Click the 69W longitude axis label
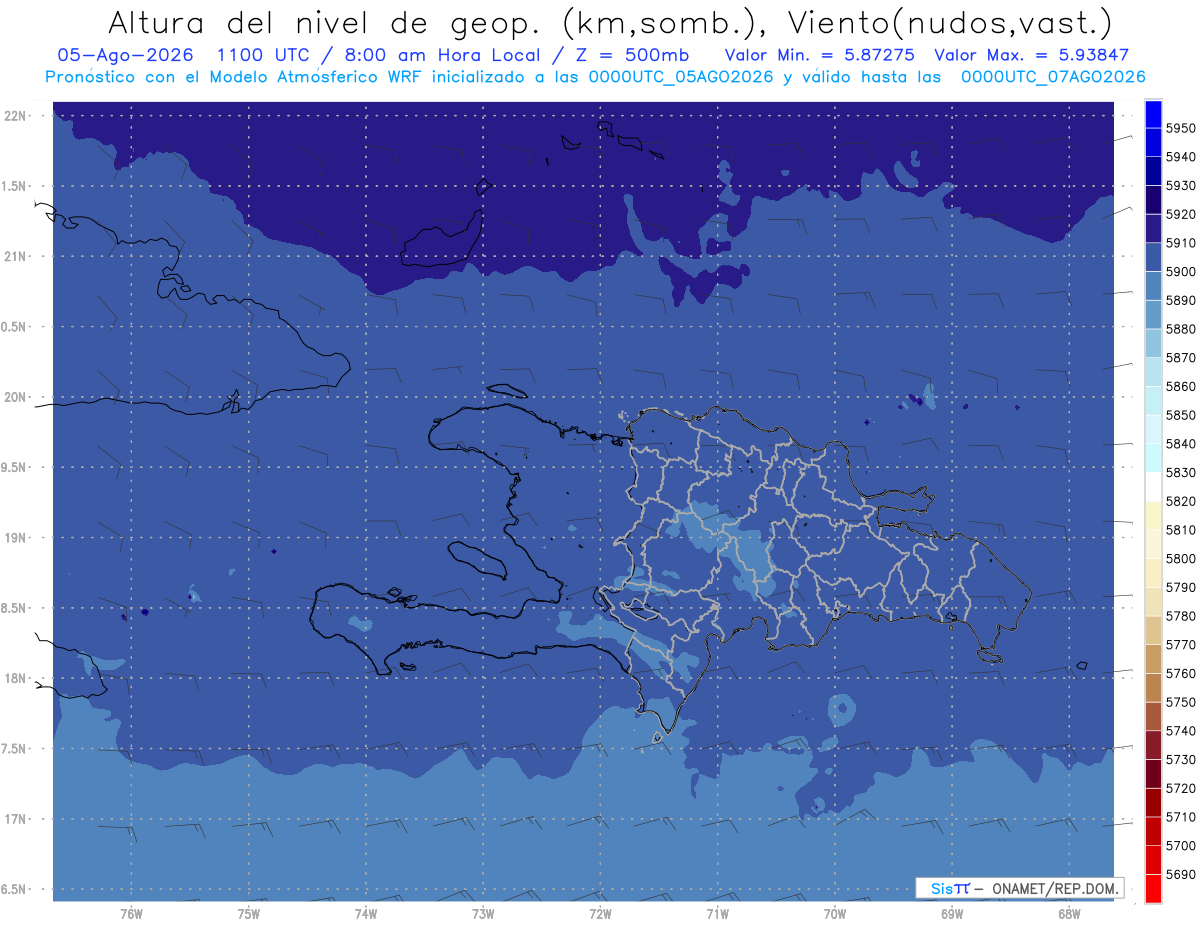This screenshot has height=927, width=1200. pyautogui.click(x=951, y=913)
